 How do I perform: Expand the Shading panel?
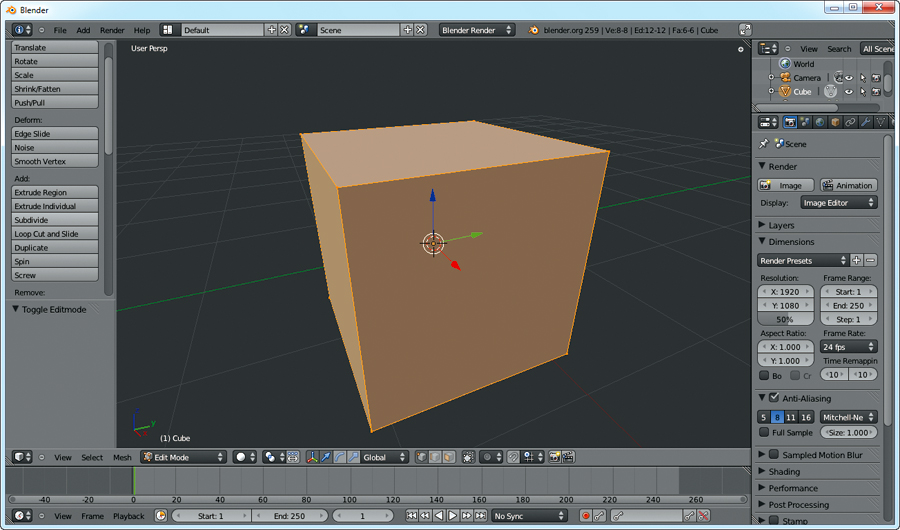click(x=784, y=472)
